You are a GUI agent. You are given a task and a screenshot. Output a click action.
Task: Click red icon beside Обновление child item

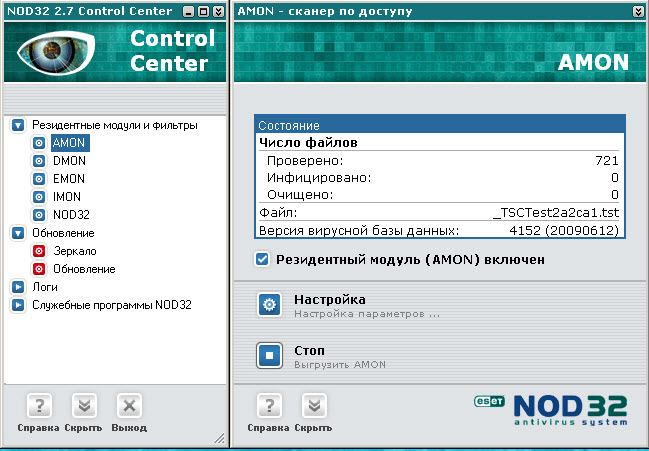pyautogui.click(x=39, y=269)
